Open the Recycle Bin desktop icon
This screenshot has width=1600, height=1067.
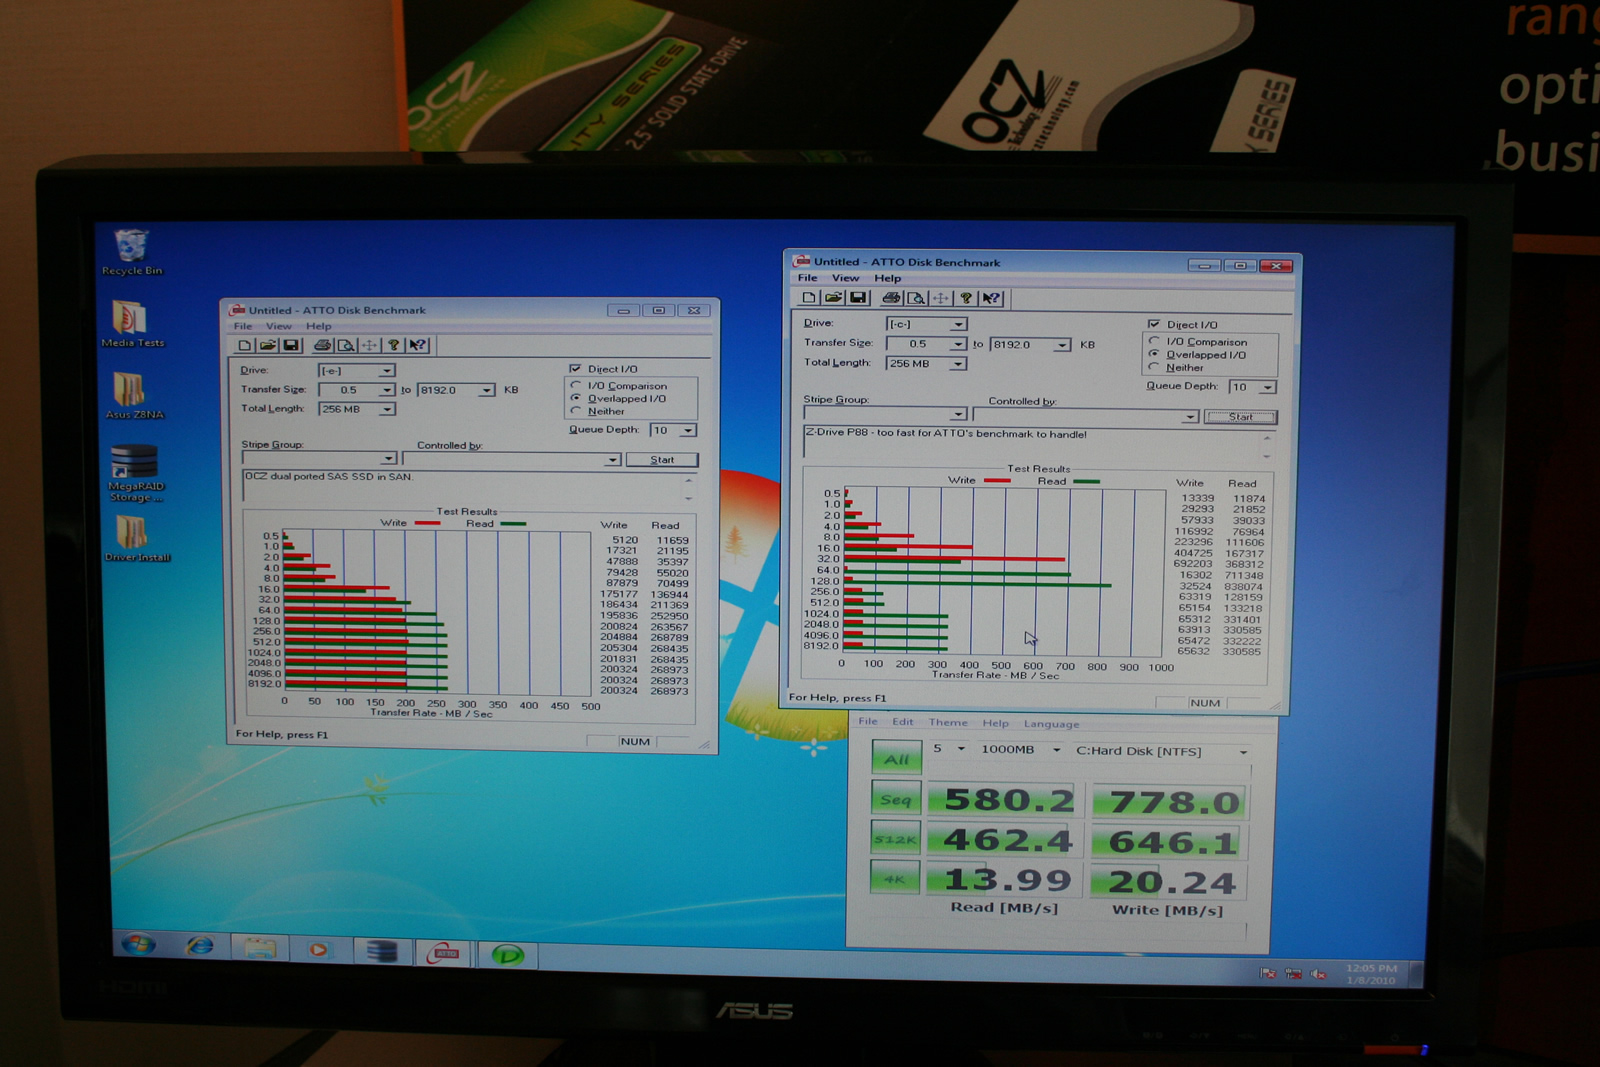coord(131,252)
